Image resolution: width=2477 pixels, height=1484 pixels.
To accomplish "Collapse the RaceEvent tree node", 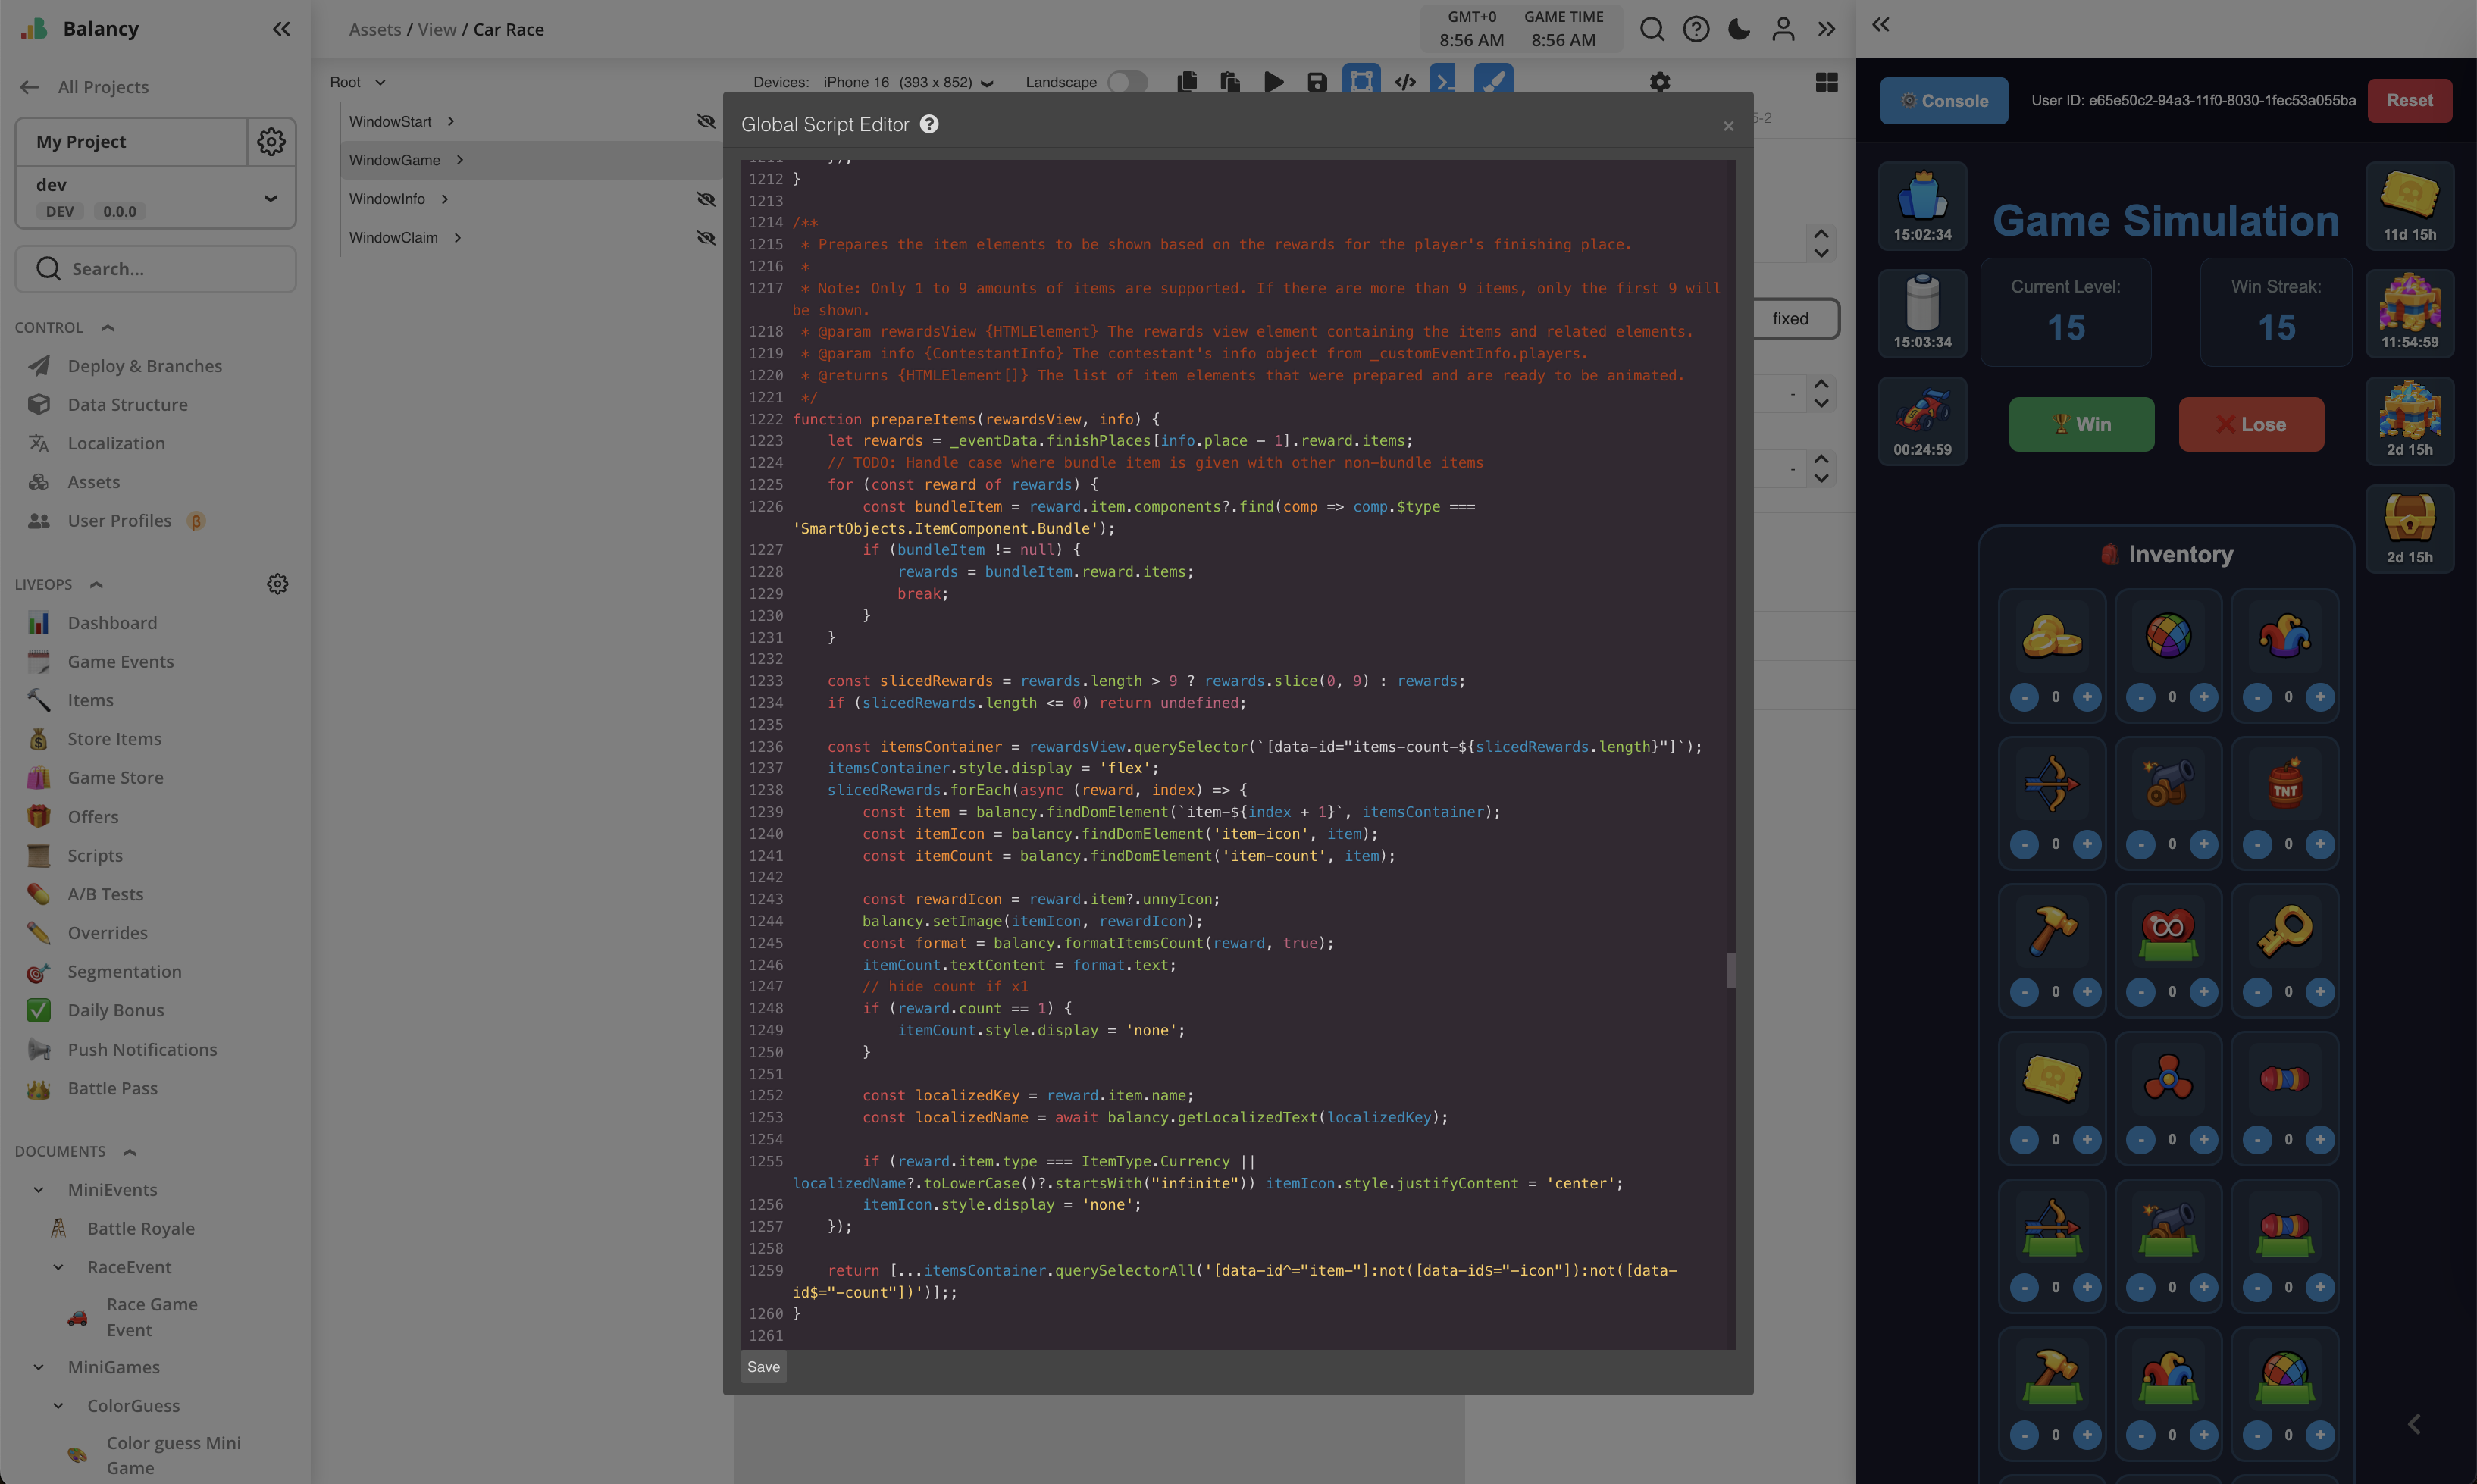I will (x=58, y=1267).
